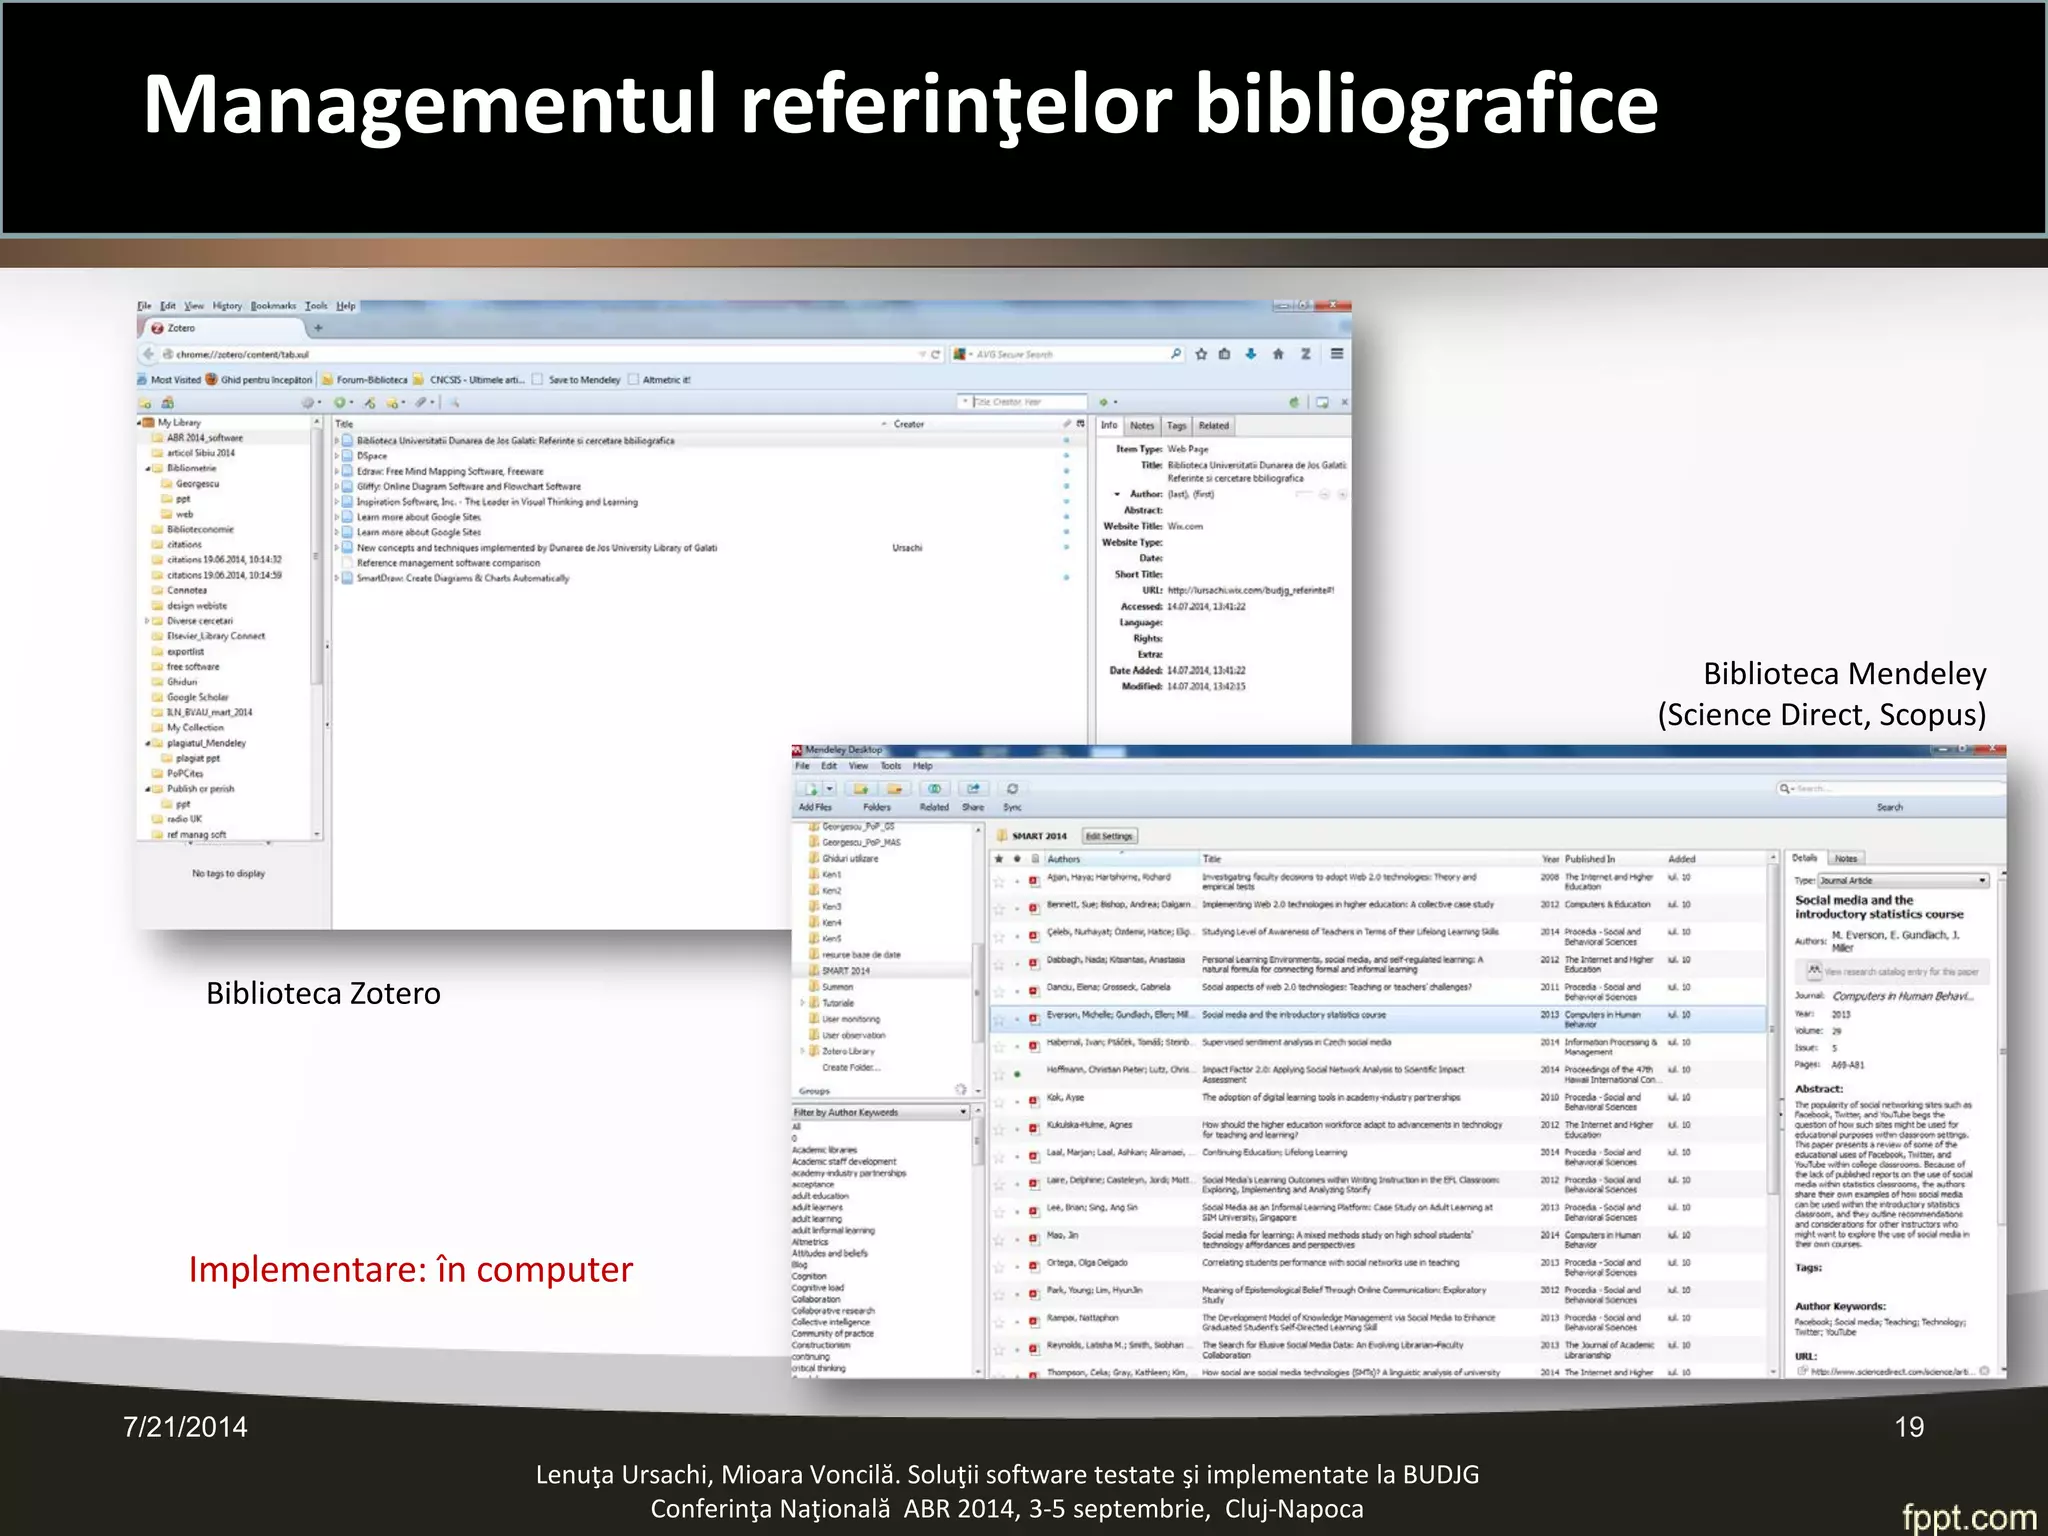The image size is (2048, 1536).
Task: Open PDF icon for Everson, Michelle row
Action: pos(1034,1019)
